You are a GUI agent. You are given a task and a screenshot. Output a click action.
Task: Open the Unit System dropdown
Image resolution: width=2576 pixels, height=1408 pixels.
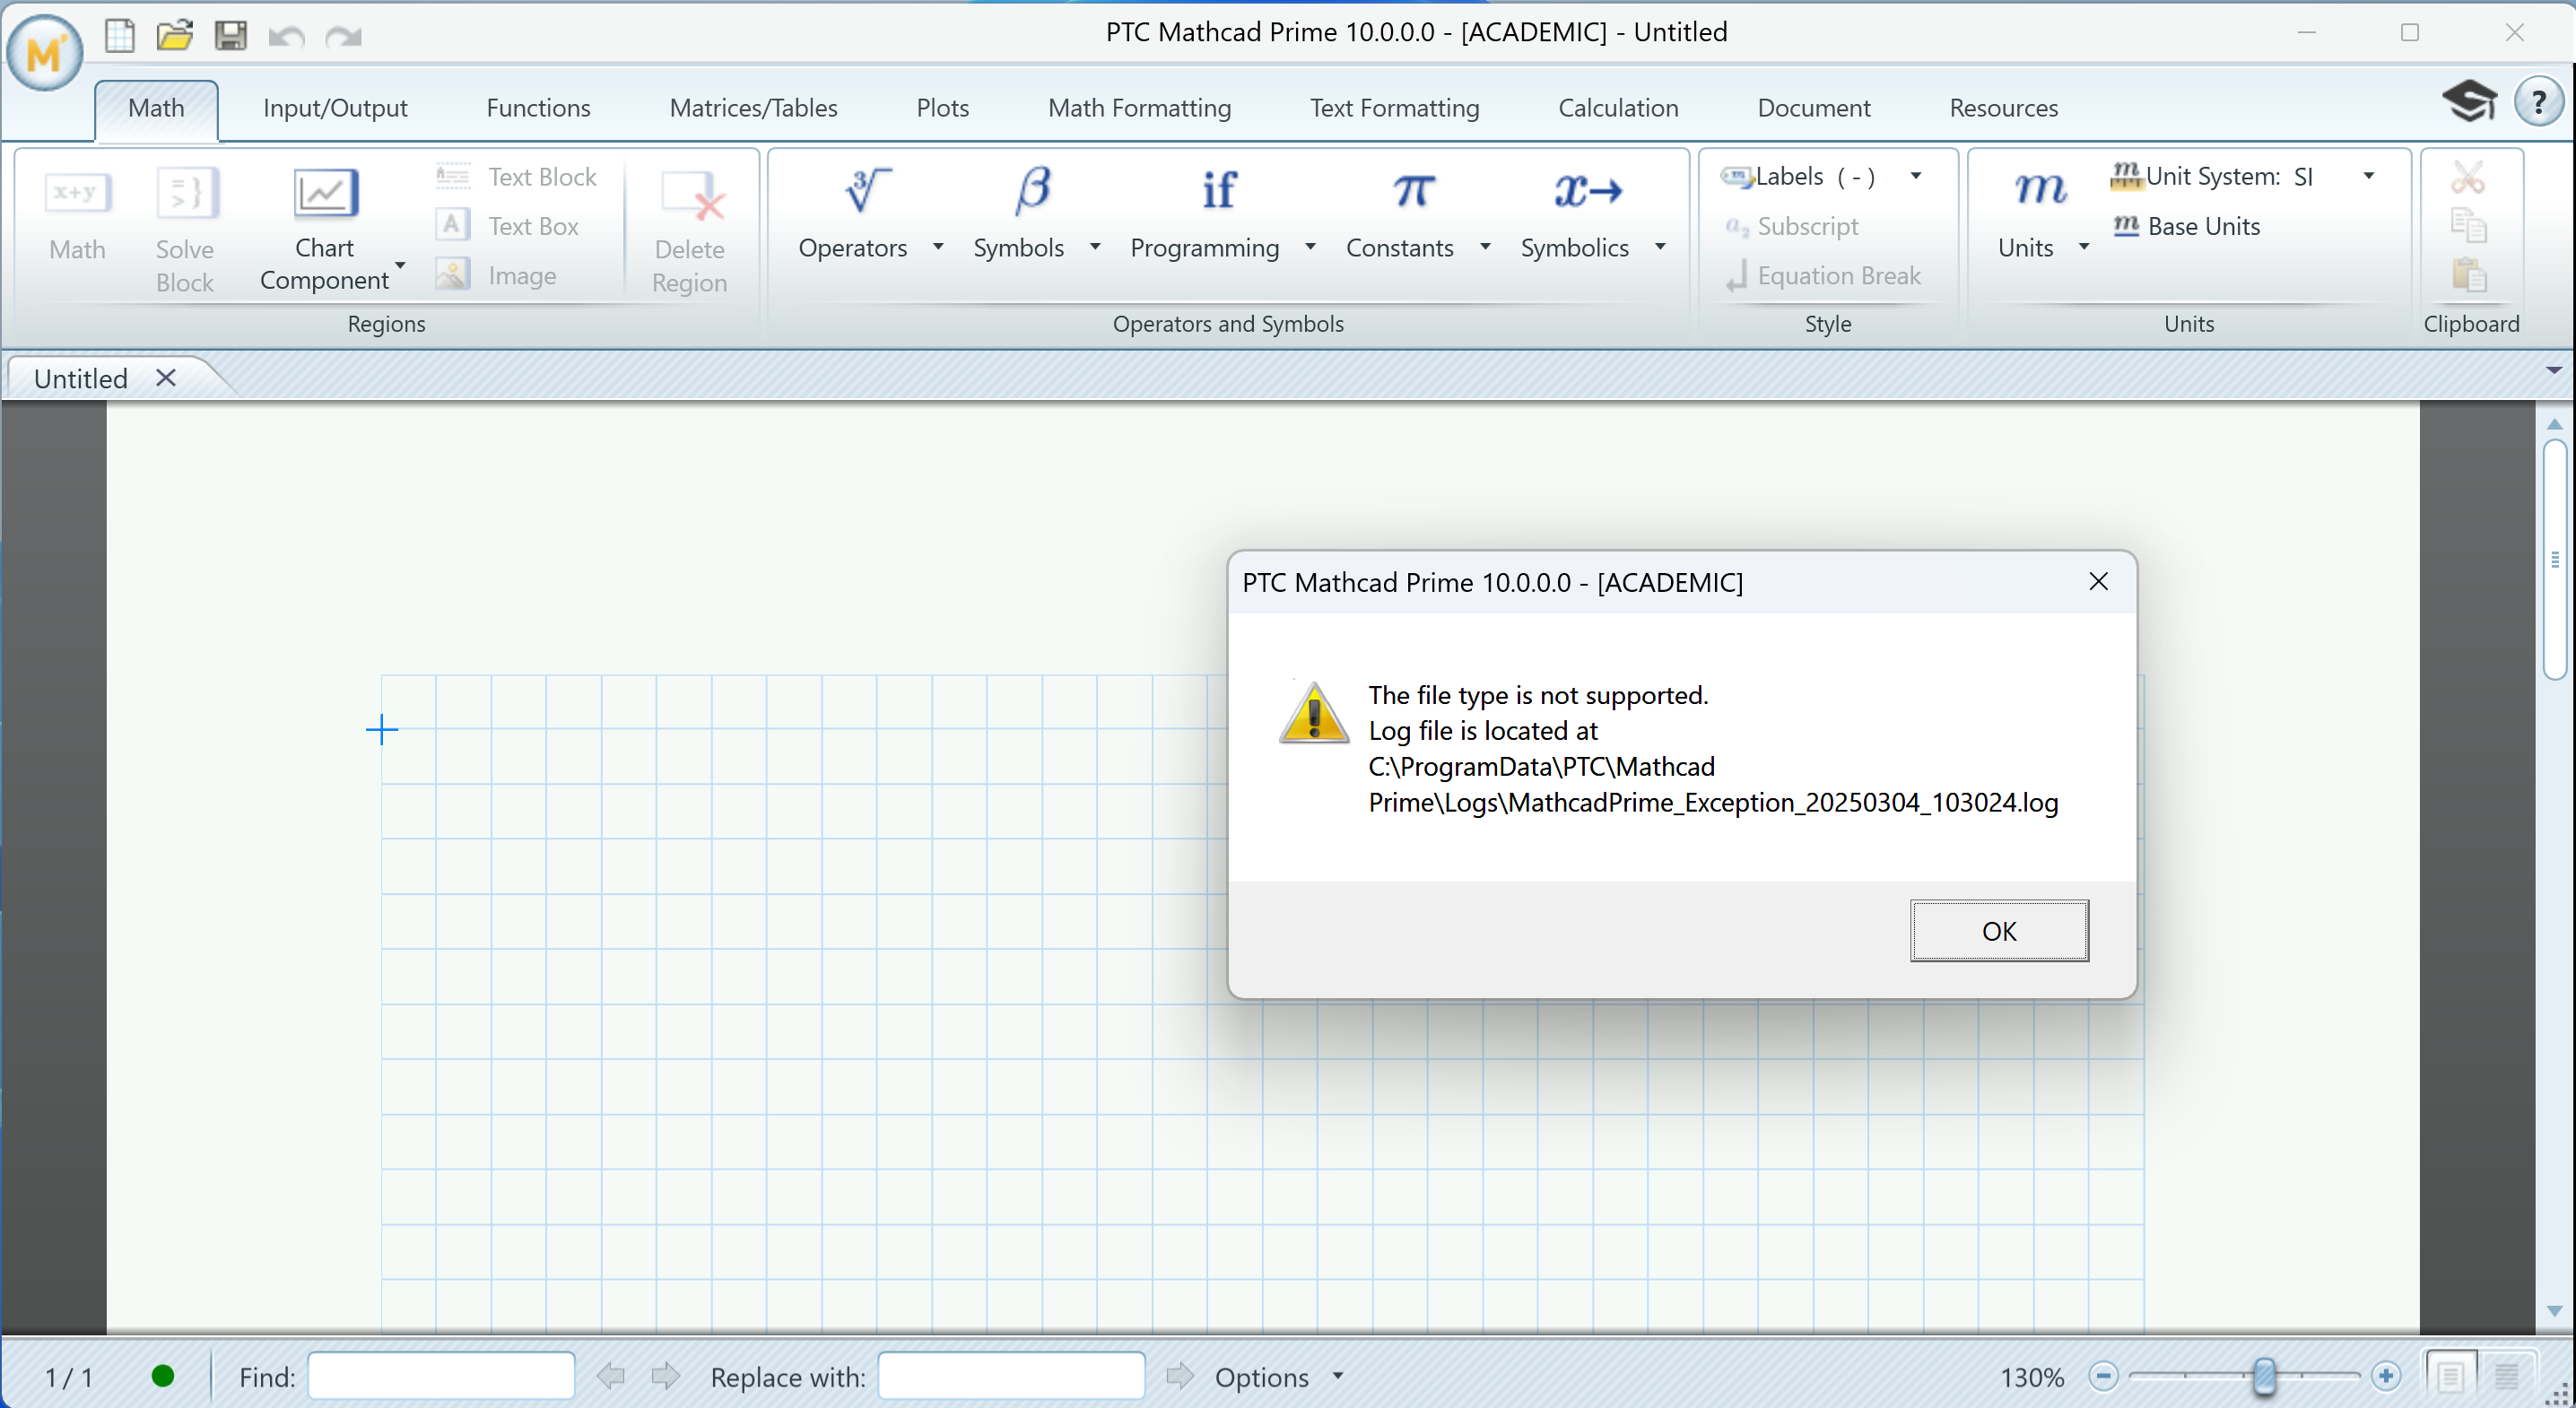pyautogui.click(x=2367, y=176)
